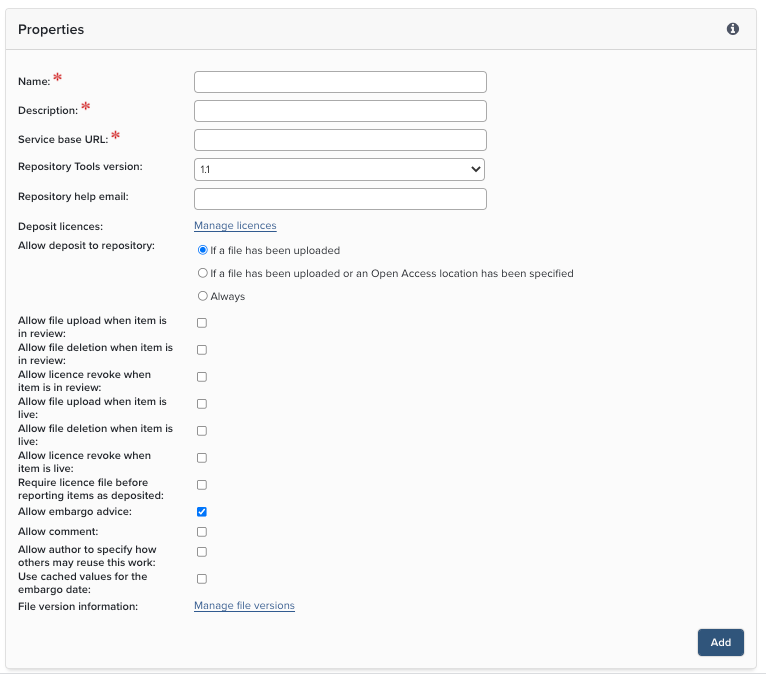
Task: Click the Service base URL field
Action: point(340,140)
